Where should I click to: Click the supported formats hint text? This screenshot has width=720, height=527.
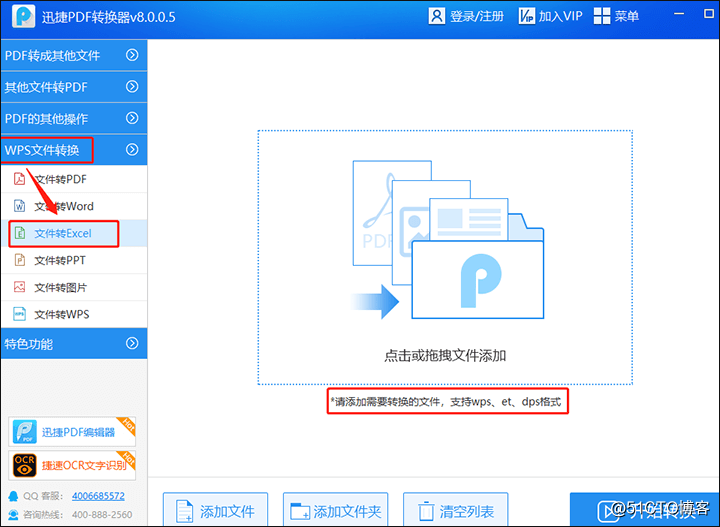(447, 402)
